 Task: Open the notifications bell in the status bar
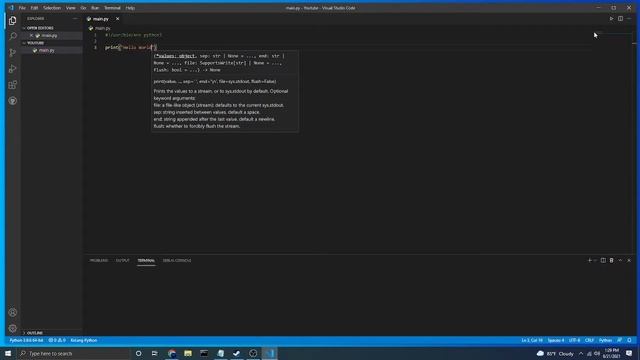coord(629,340)
